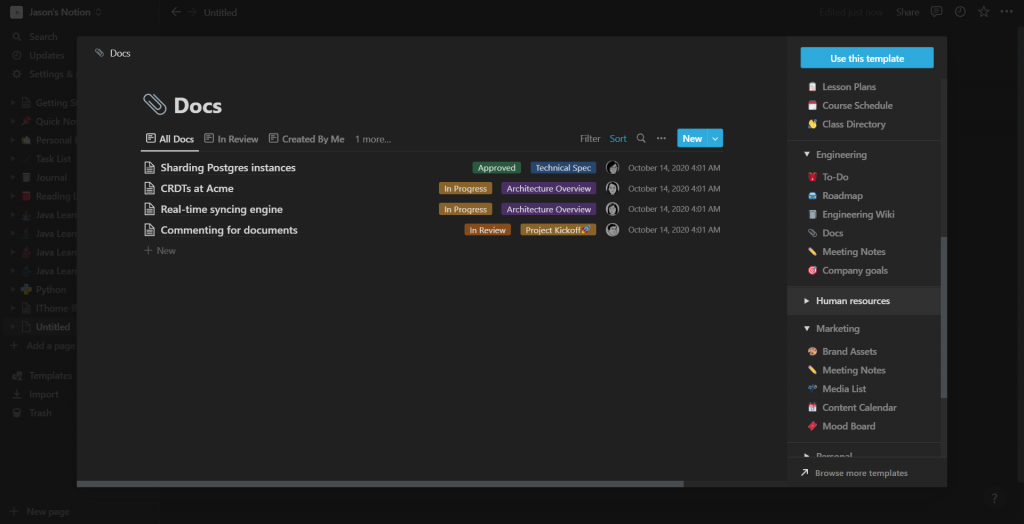Click the In Review status tag on Commenting row
Screen dimensions: 1024x524
487,230
